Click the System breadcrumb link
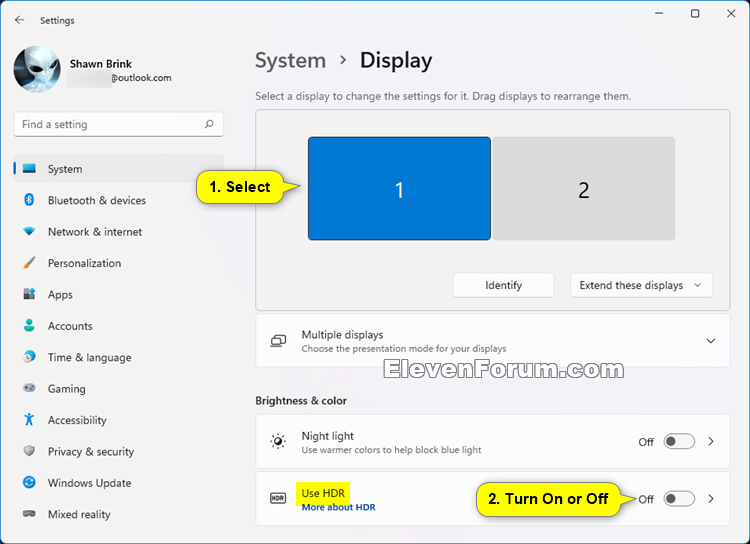Viewport: 750px width, 544px height. pyautogui.click(x=290, y=61)
